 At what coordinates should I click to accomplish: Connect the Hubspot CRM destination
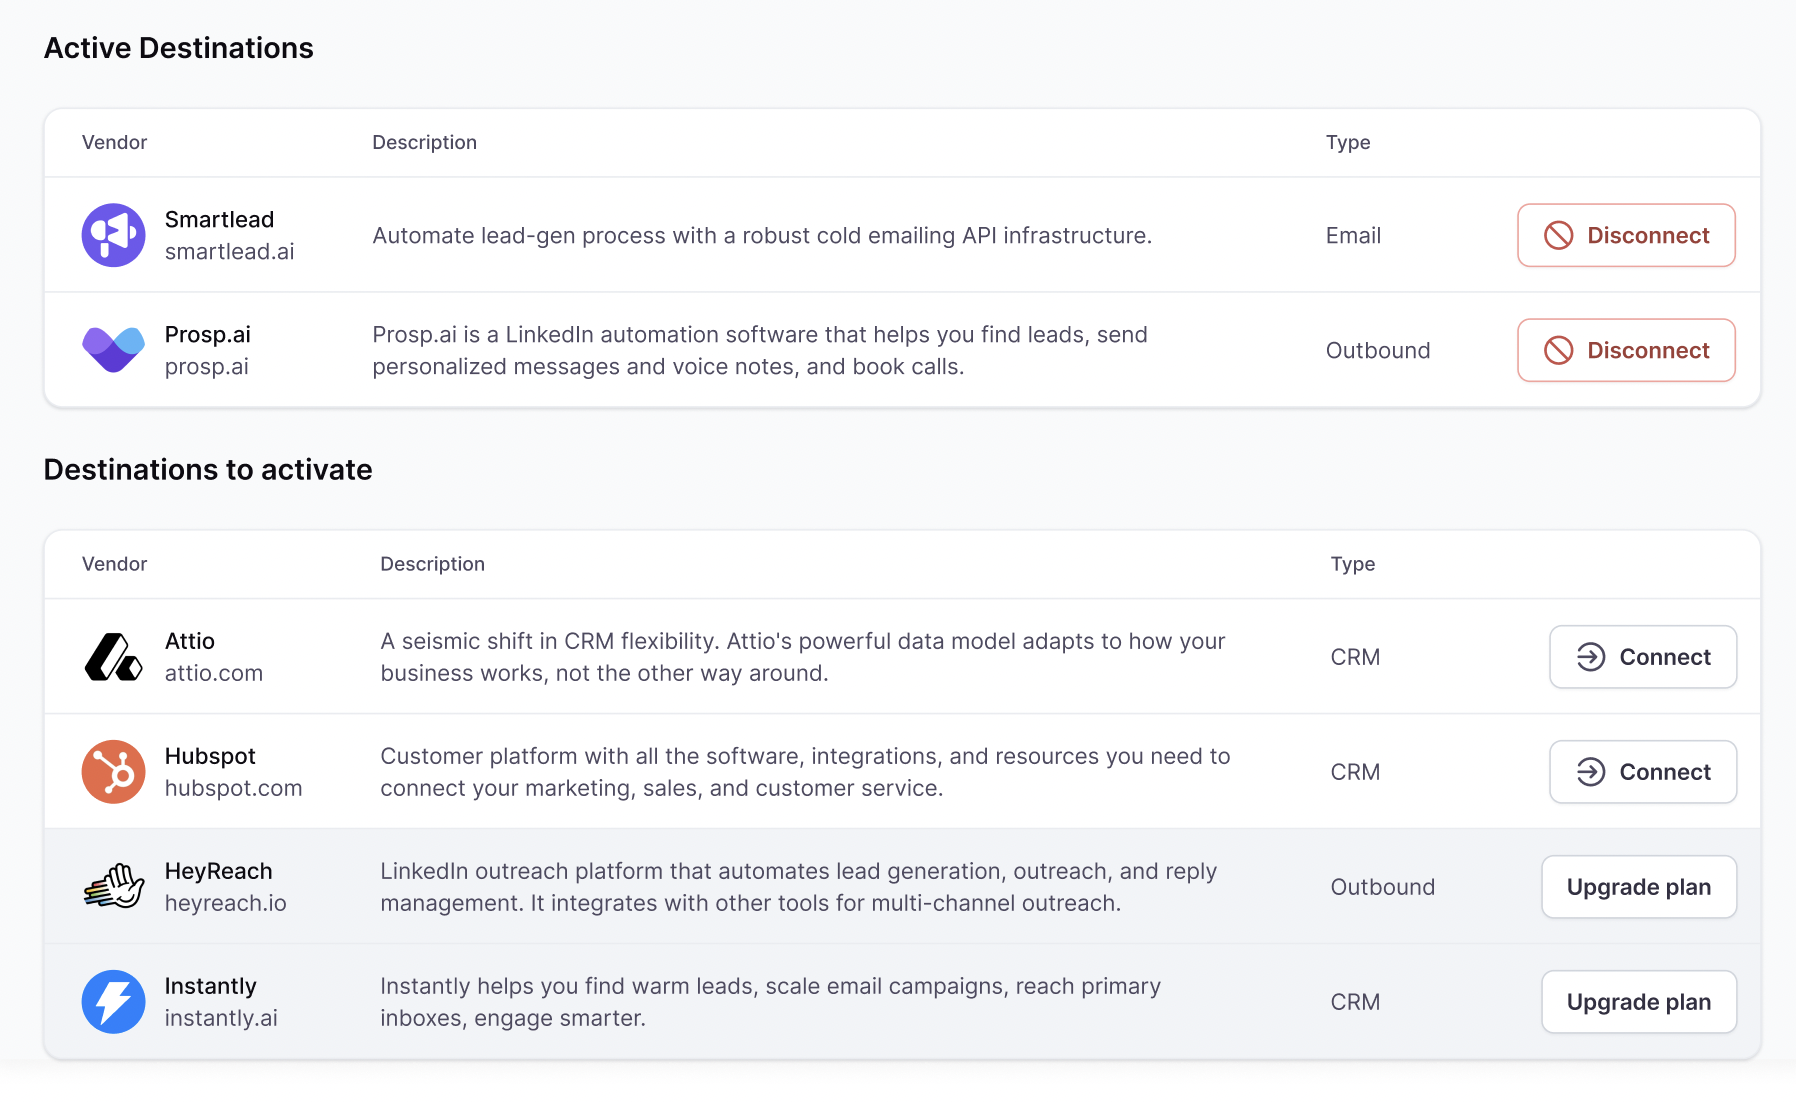pos(1642,772)
